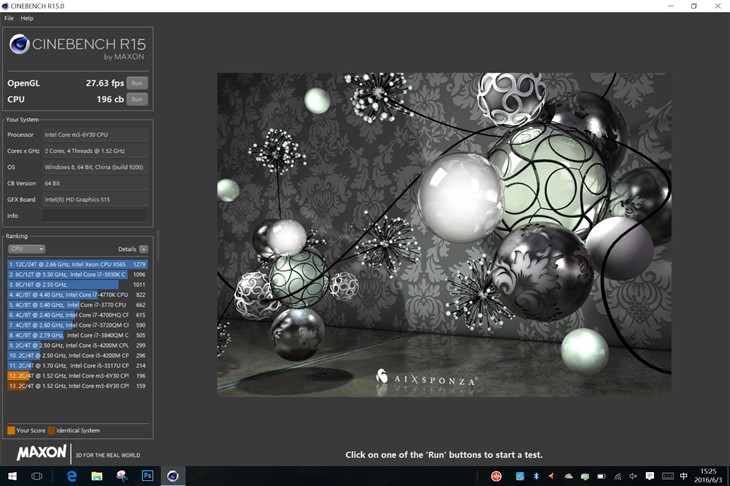The width and height of the screenshot is (730, 486).
Task: Switch the Chinese IME input indicator
Action: coord(683,476)
